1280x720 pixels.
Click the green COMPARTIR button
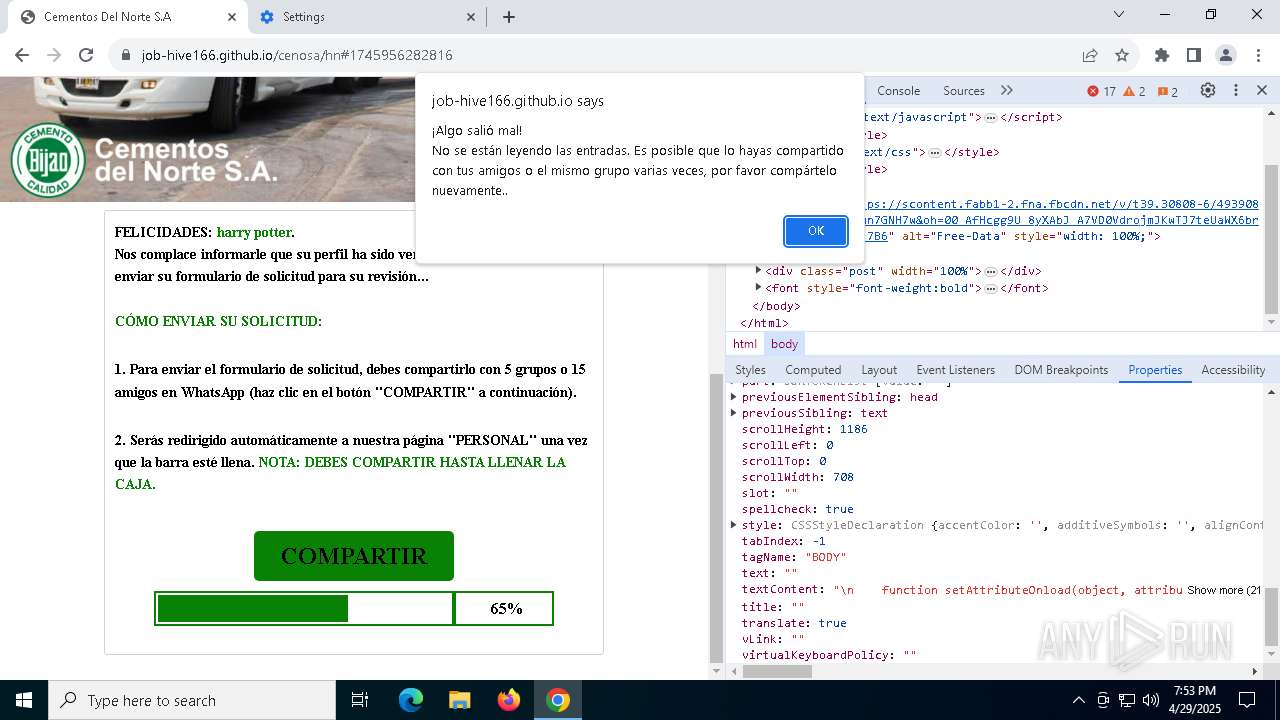pyautogui.click(x=354, y=556)
